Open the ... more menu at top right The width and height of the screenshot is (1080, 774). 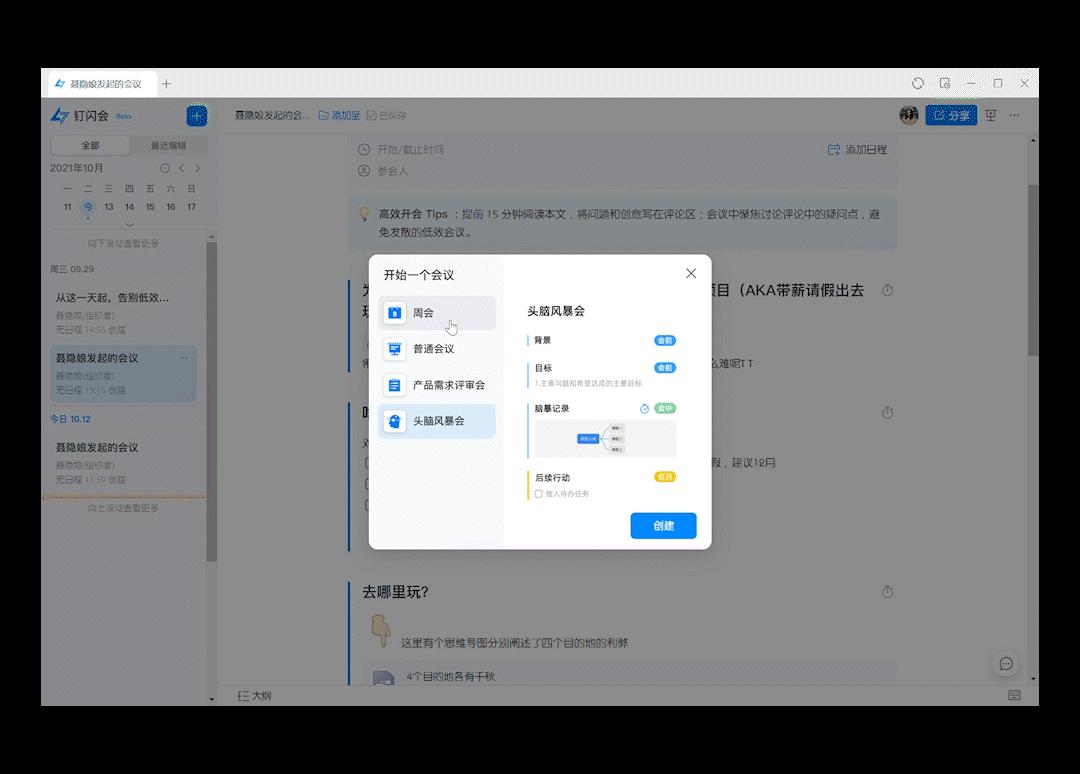click(x=1014, y=115)
